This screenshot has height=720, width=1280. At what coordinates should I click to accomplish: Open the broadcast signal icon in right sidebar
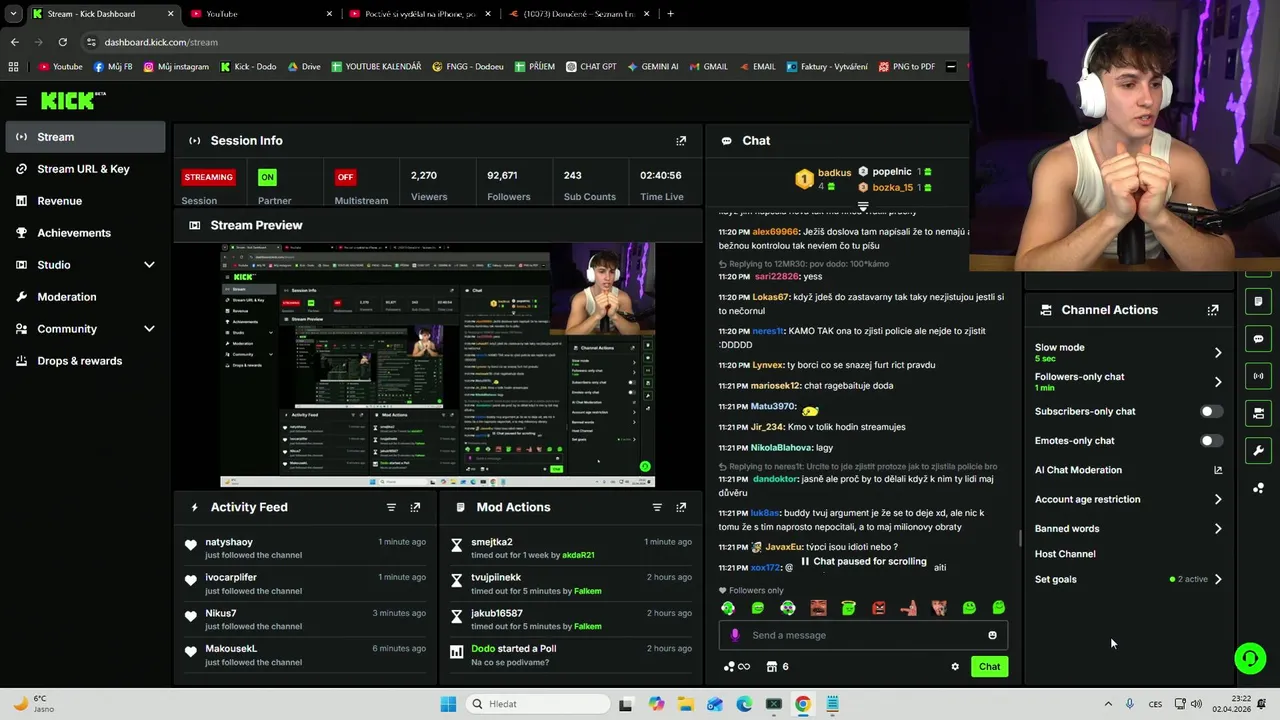(1258, 376)
